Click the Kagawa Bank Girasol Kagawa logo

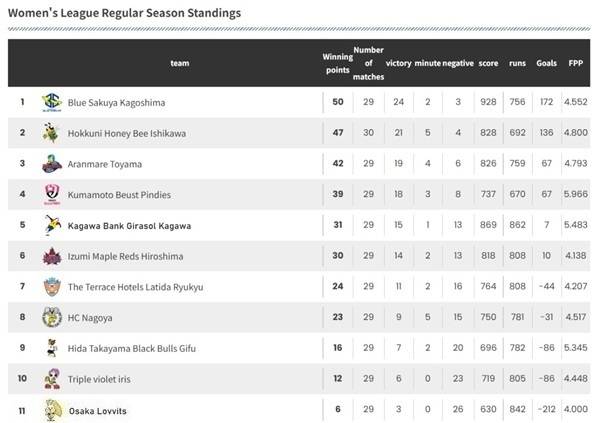pos(52,225)
